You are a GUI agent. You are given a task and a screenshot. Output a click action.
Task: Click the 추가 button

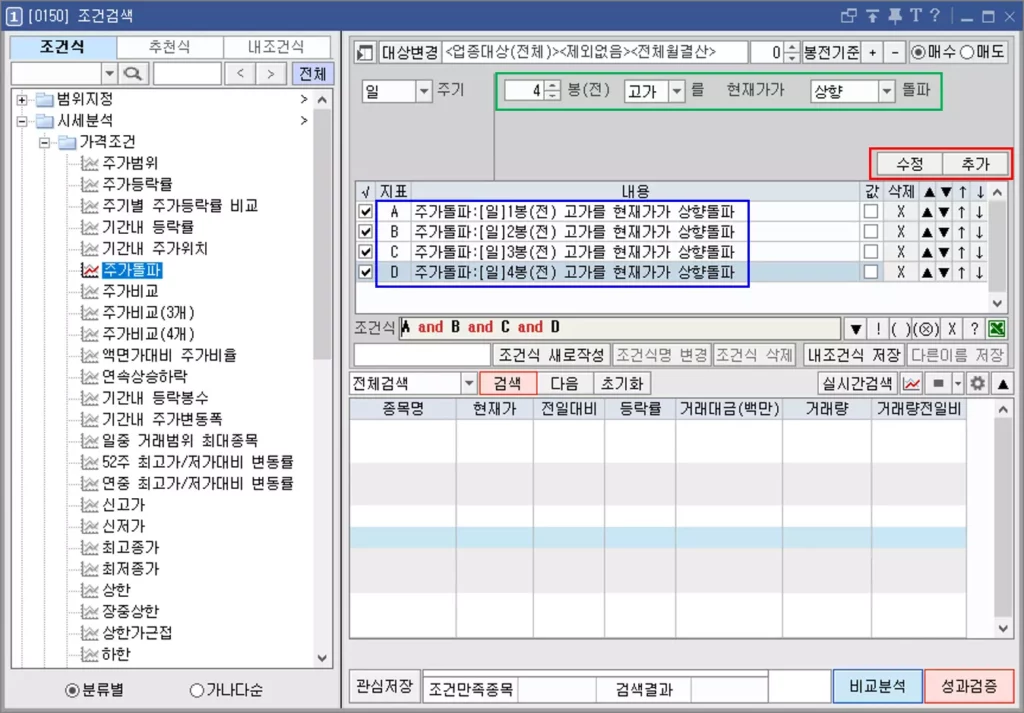click(976, 164)
